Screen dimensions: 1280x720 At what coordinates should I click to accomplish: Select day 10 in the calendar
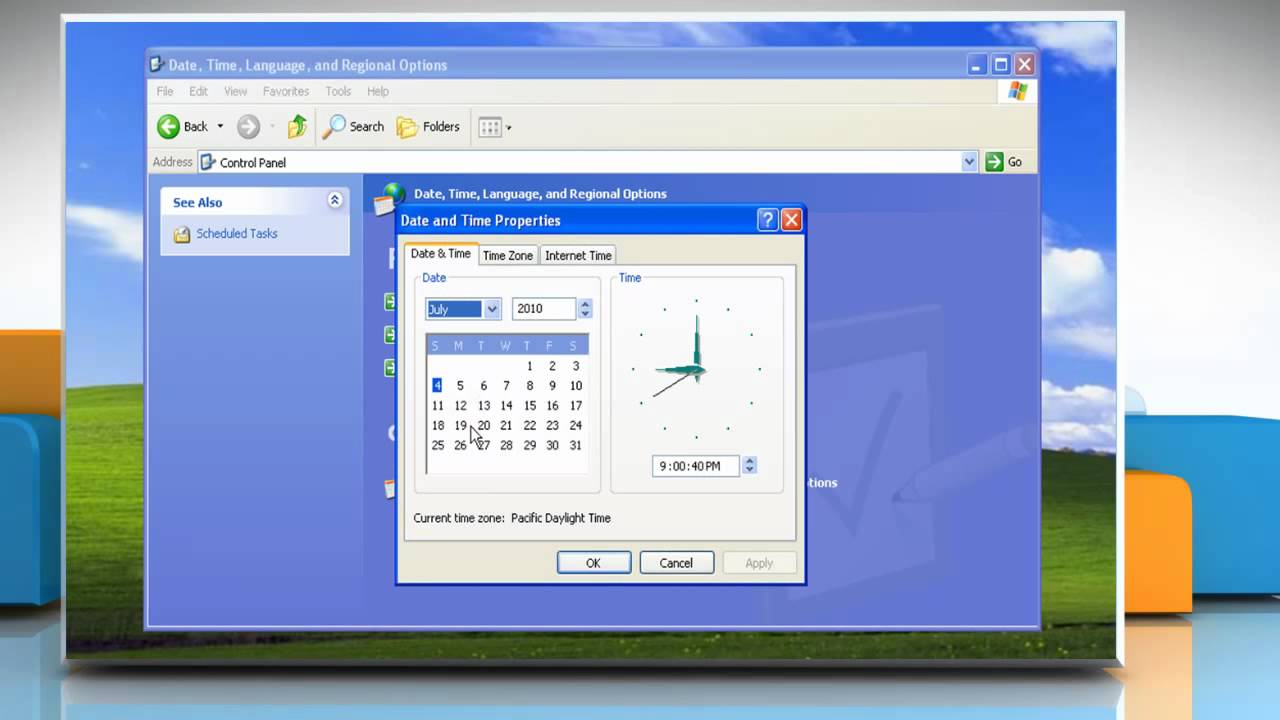(576, 386)
